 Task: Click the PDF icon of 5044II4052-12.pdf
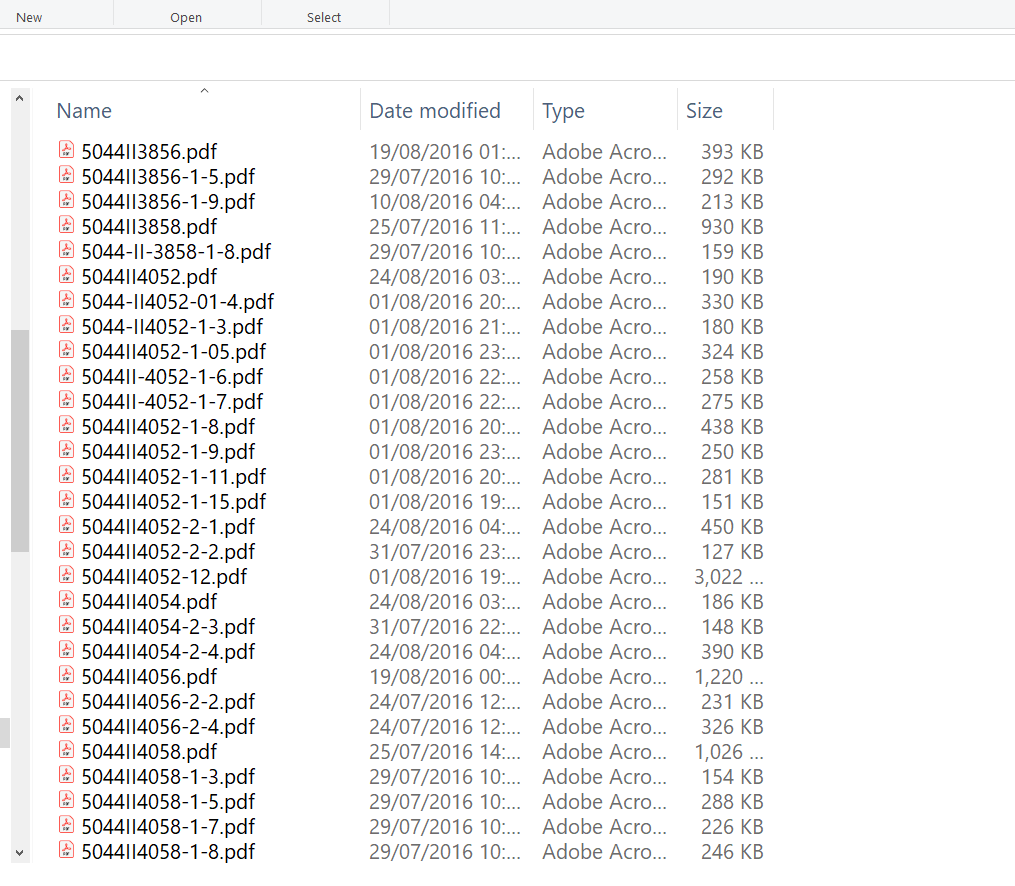(x=67, y=576)
